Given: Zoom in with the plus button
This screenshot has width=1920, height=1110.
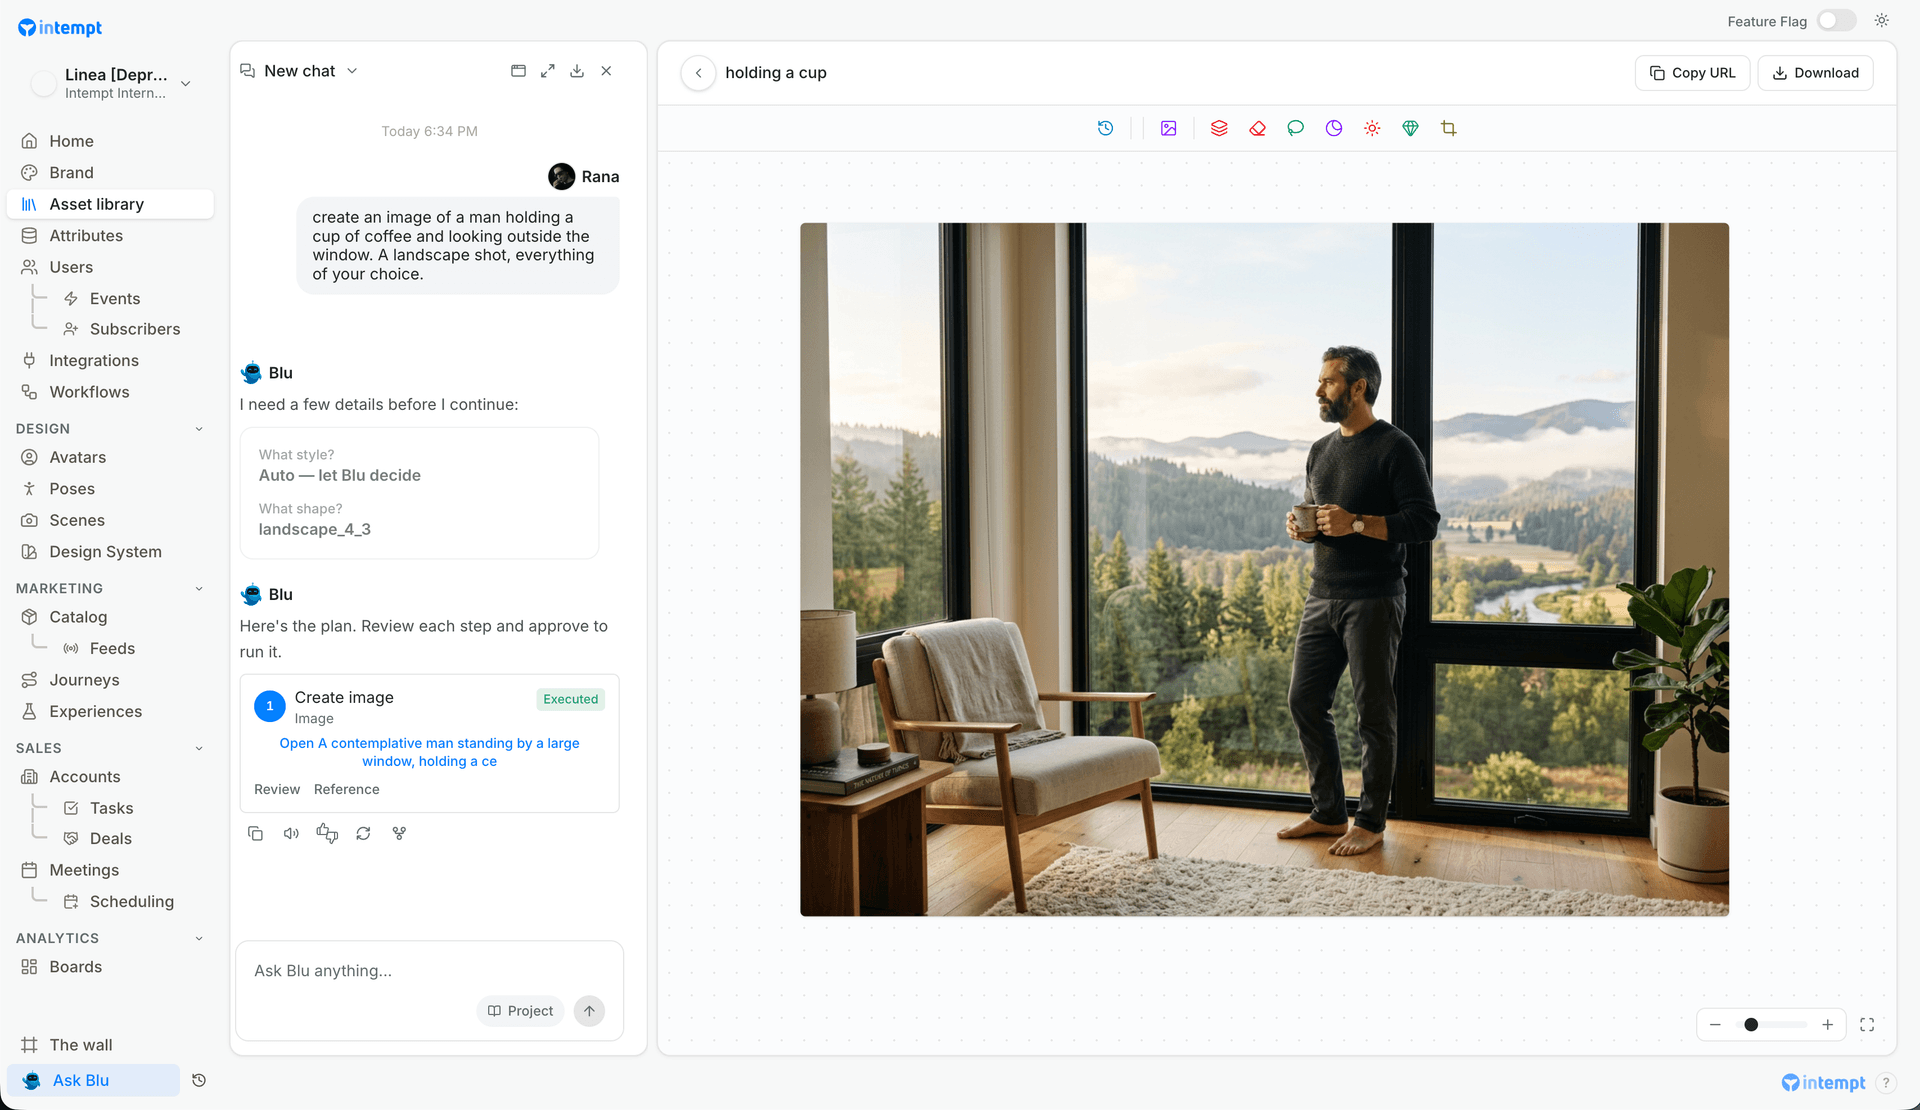Looking at the screenshot, I should point(1827,1025).
